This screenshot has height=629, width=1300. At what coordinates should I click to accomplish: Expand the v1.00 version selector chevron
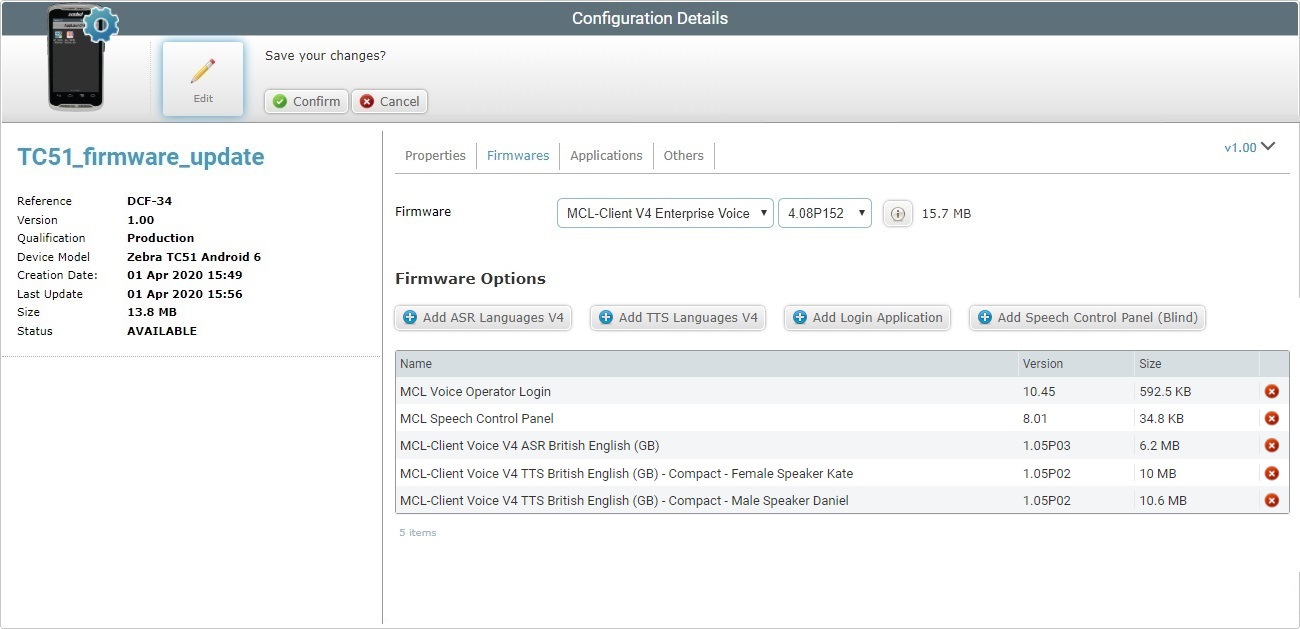tap(1268, 146)
